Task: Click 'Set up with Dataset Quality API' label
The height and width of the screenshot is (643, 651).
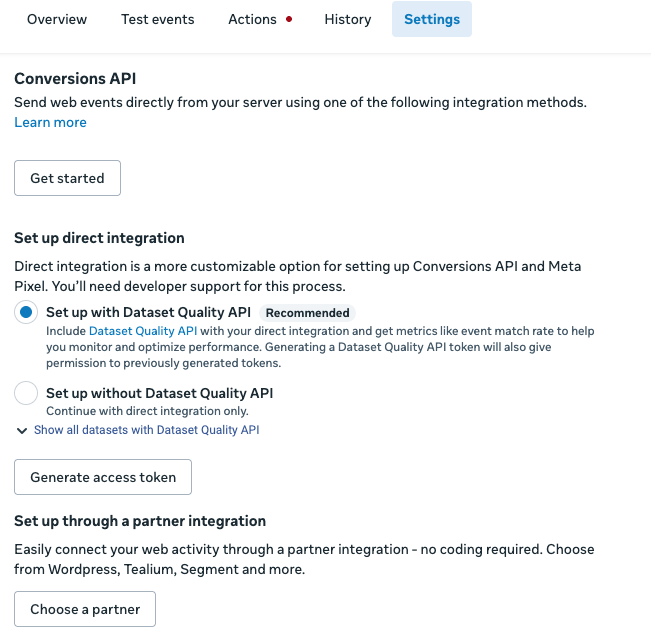Action: tap(148, 312)
